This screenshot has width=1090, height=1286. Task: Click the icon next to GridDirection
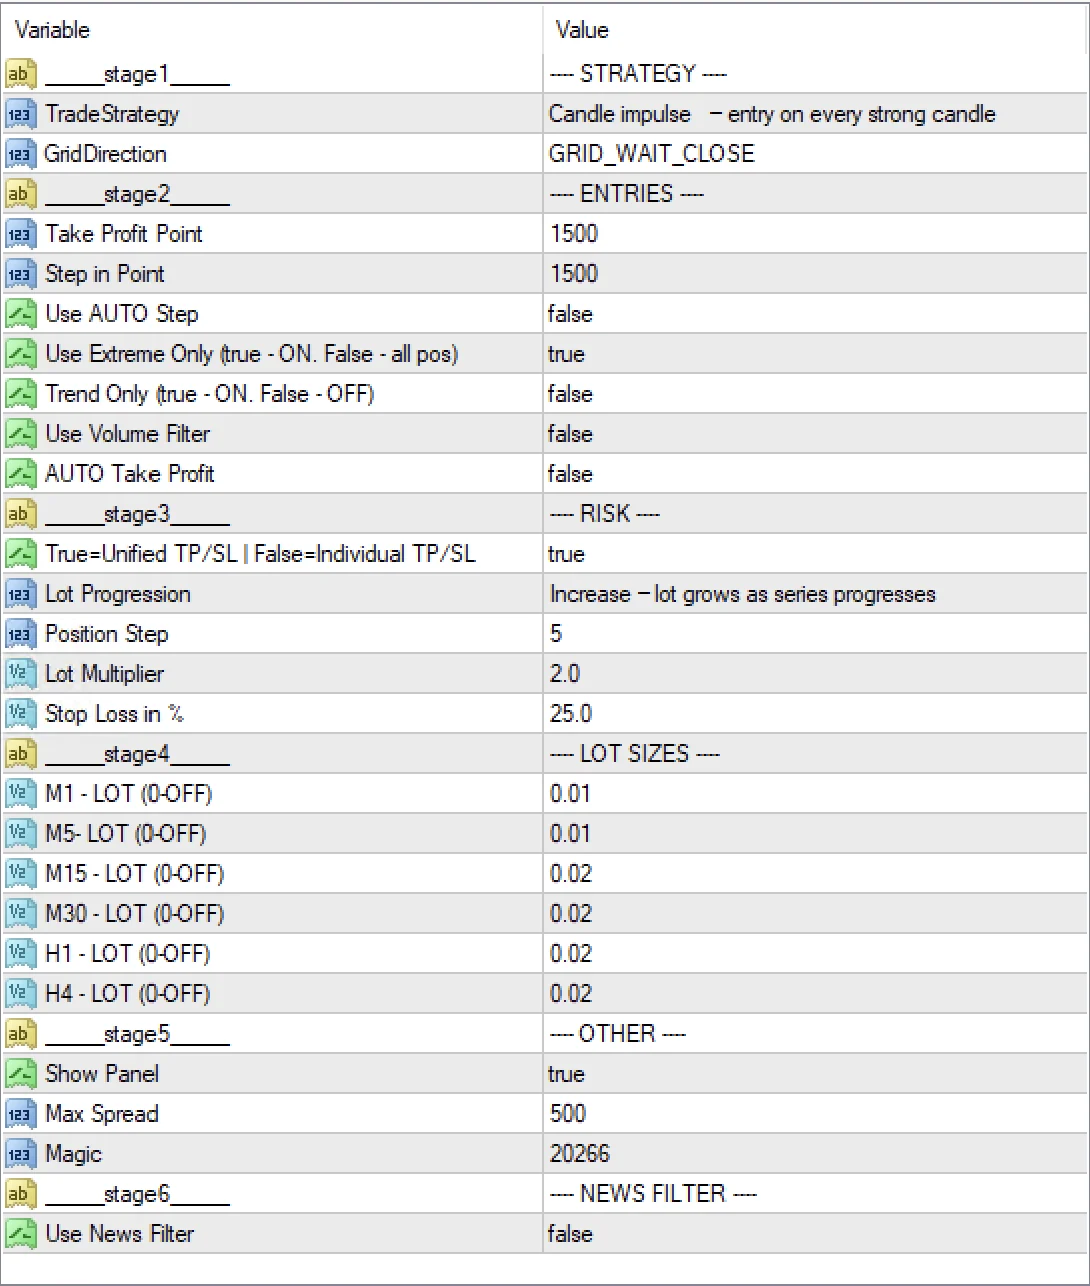pos(21,154)
